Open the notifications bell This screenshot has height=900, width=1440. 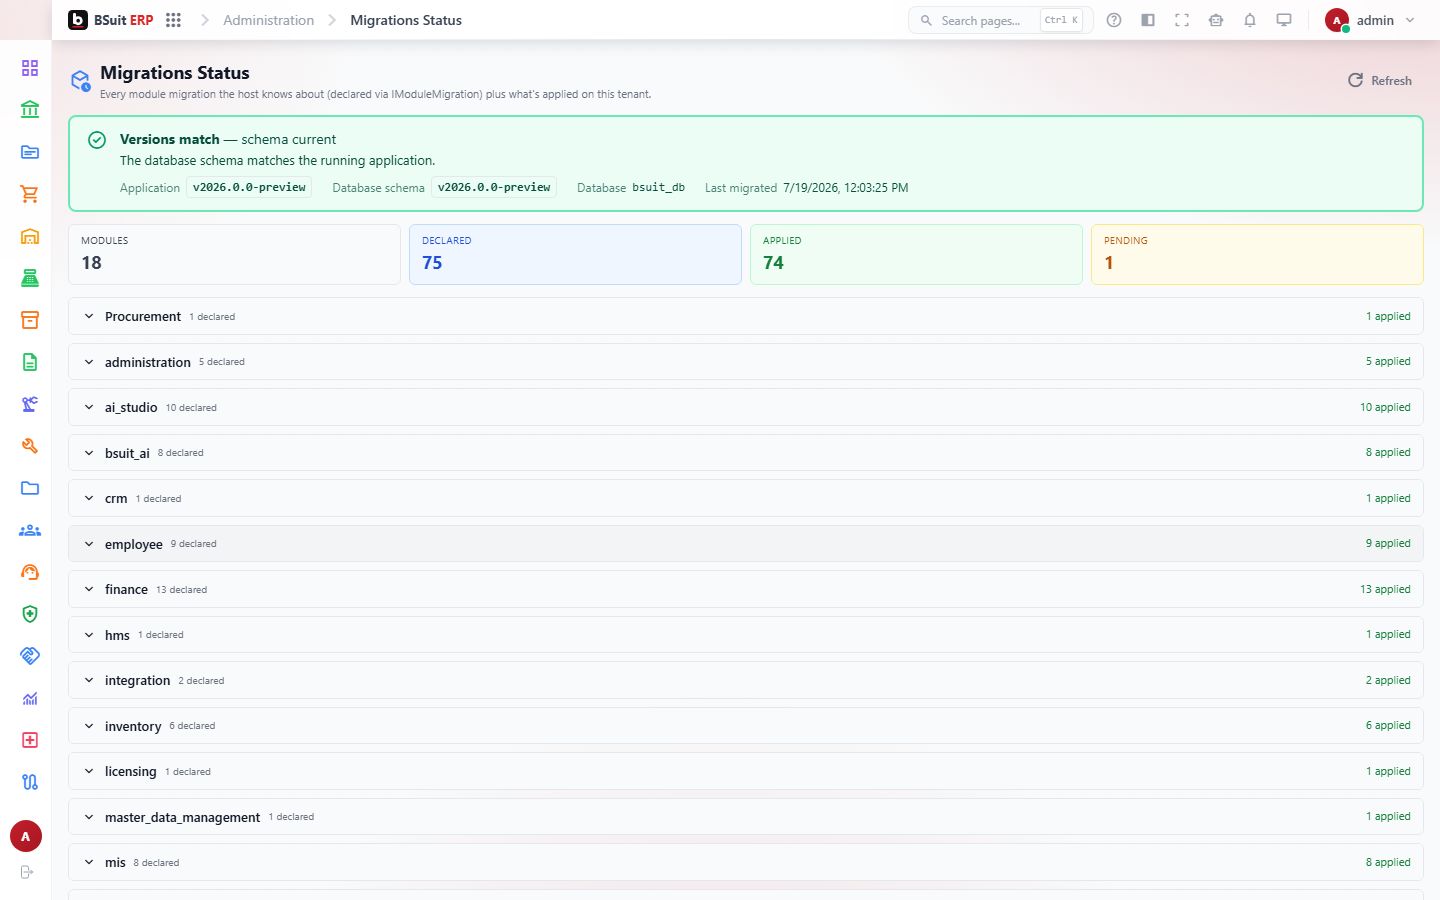[1250, 20]
